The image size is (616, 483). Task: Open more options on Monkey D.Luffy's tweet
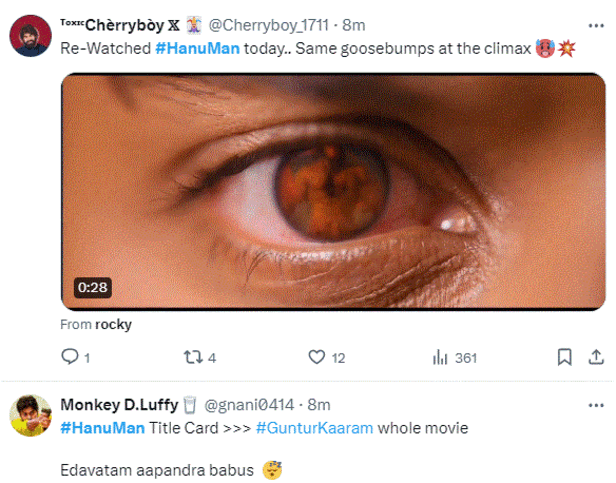tap(597, 404)
